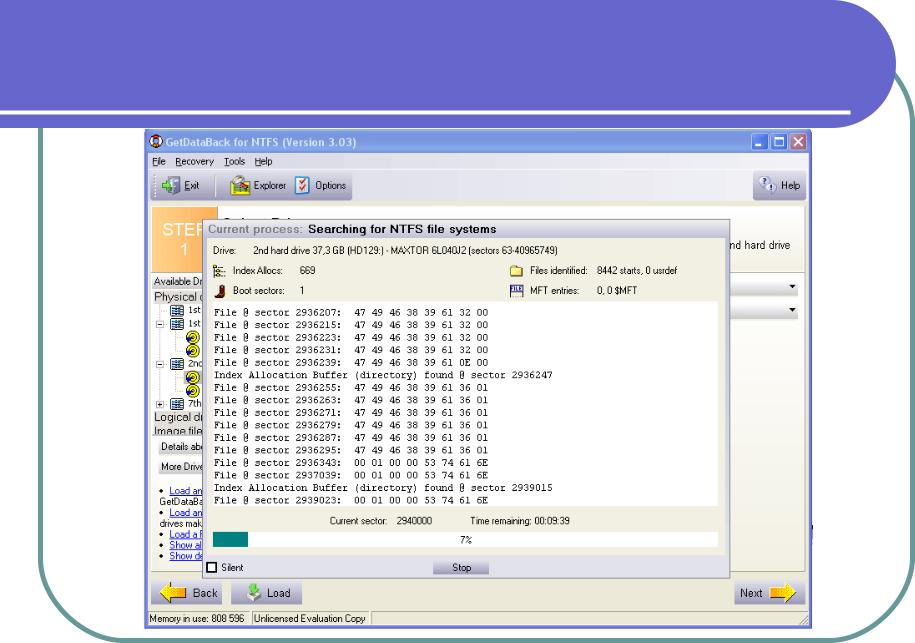Viewport: 915px width, 643px height.
Task: Collapse the 2nd hard drive tree node
Action: (x=160, y=364)
